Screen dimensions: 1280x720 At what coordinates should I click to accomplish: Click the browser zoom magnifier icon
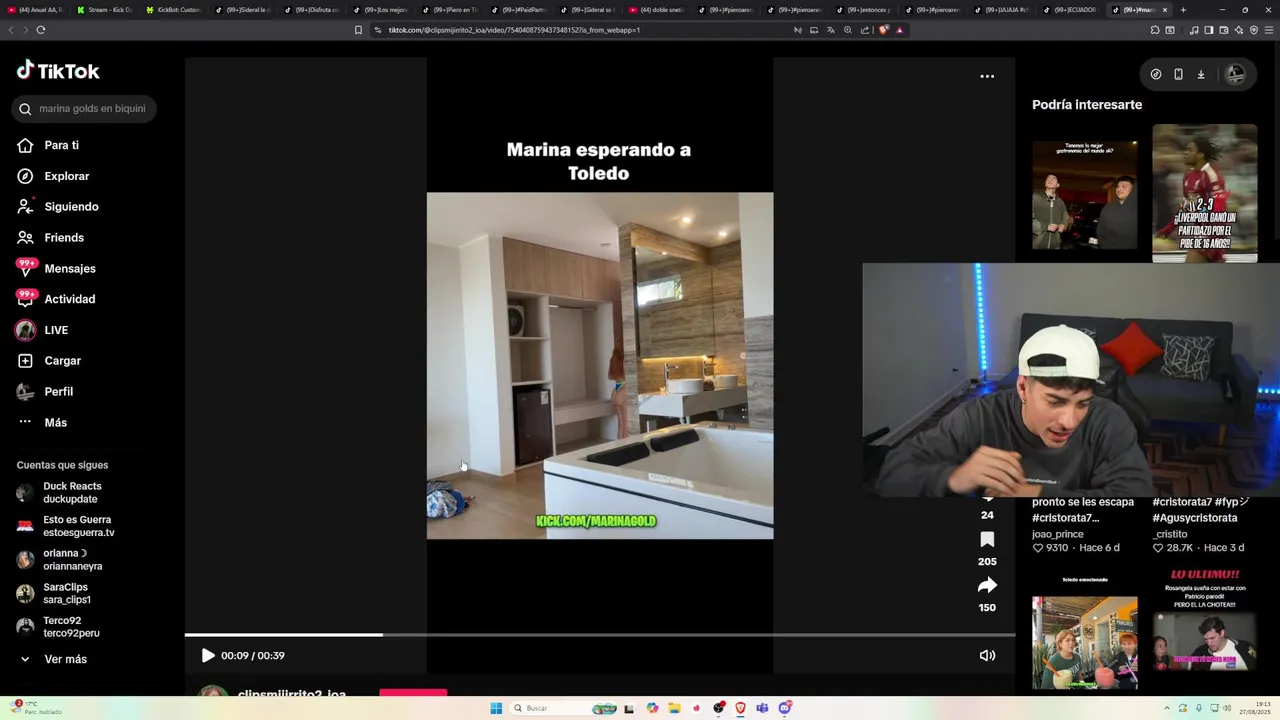click(848, 30)
